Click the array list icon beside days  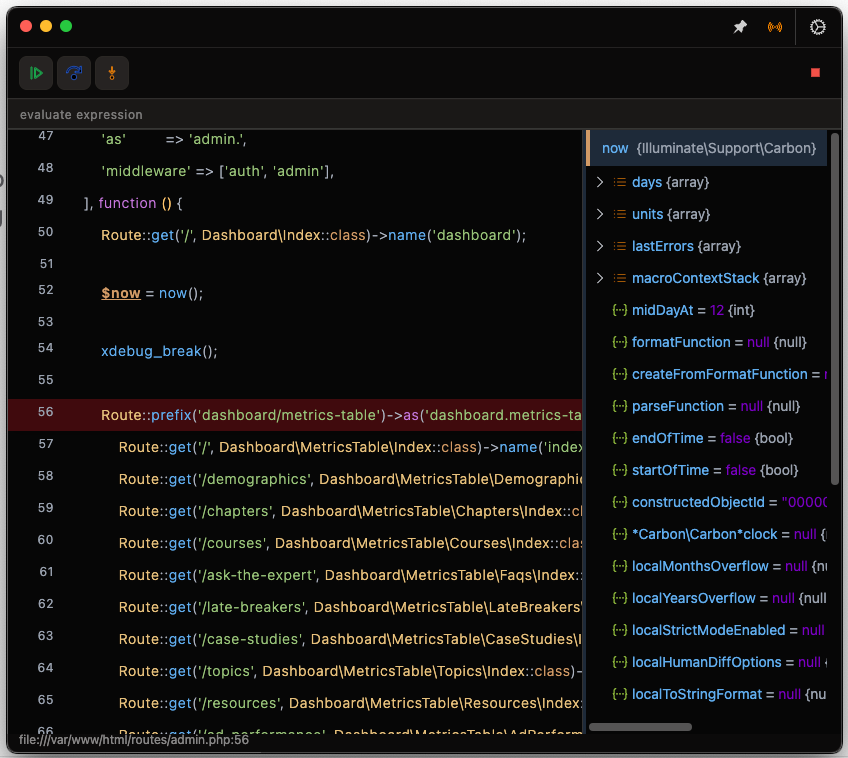[x=618, y=182]
